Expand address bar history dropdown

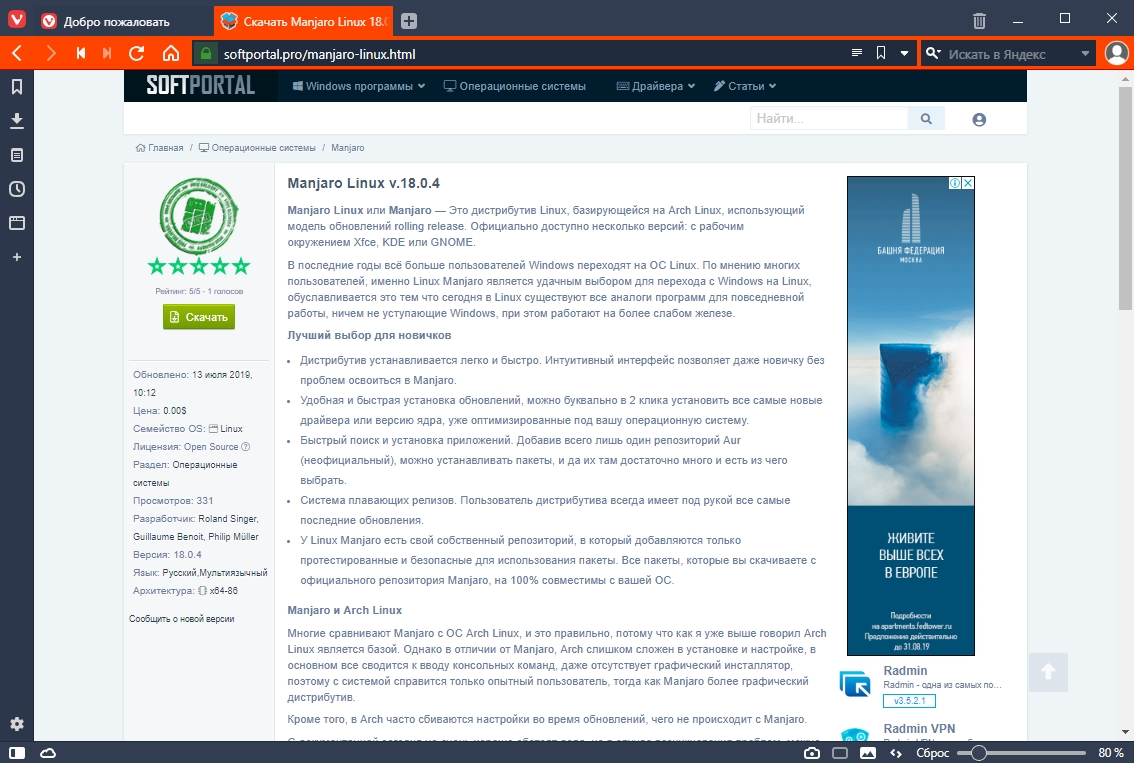904,54
